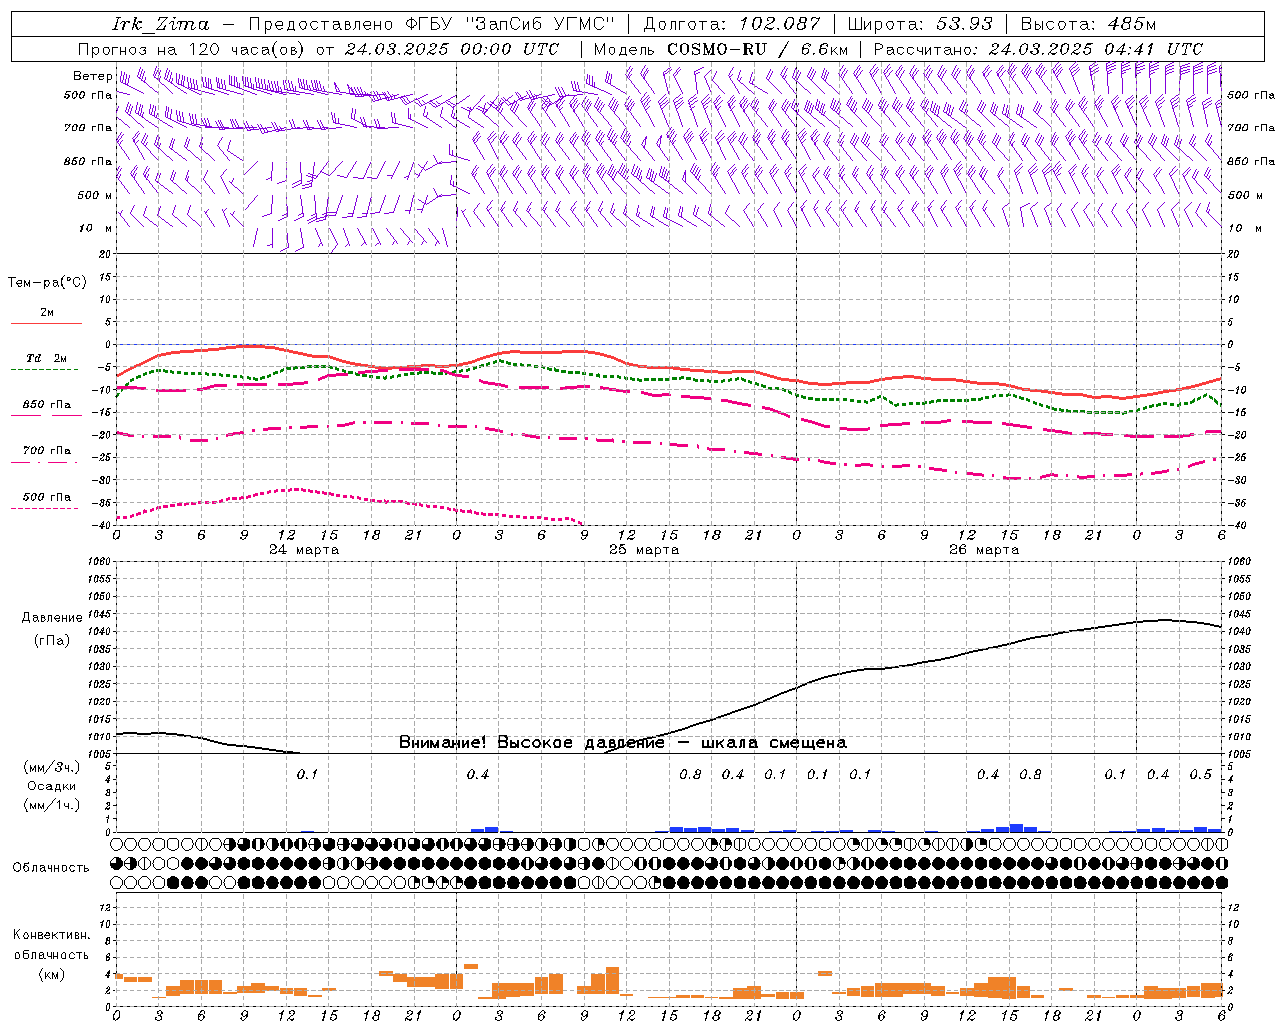
Task: Click 1005 on the left pressure axis
Action: coord(99,754)
